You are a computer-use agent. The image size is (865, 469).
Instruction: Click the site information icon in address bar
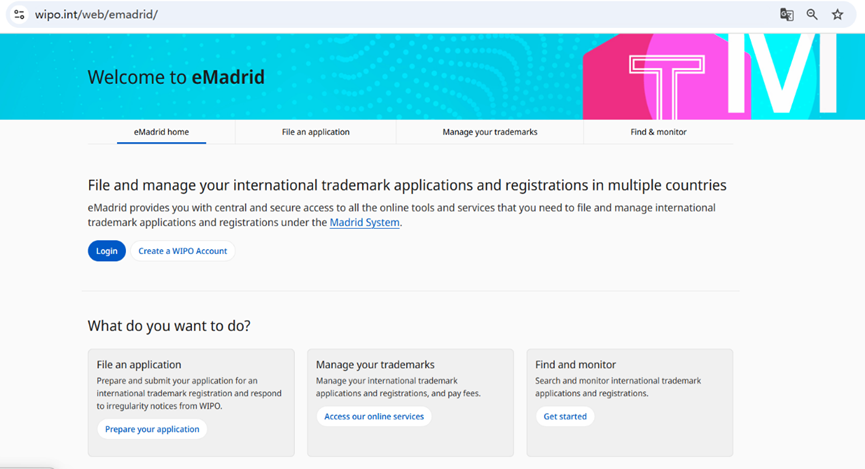click(19, 14)
